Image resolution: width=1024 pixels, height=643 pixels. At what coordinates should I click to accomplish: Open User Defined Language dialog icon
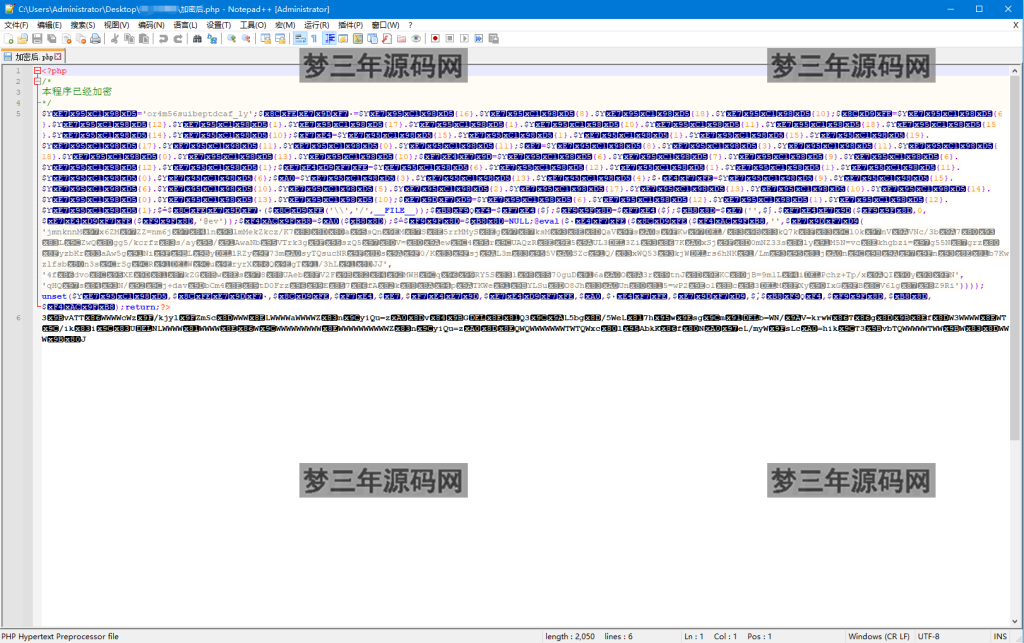click(x=343, y=39)
